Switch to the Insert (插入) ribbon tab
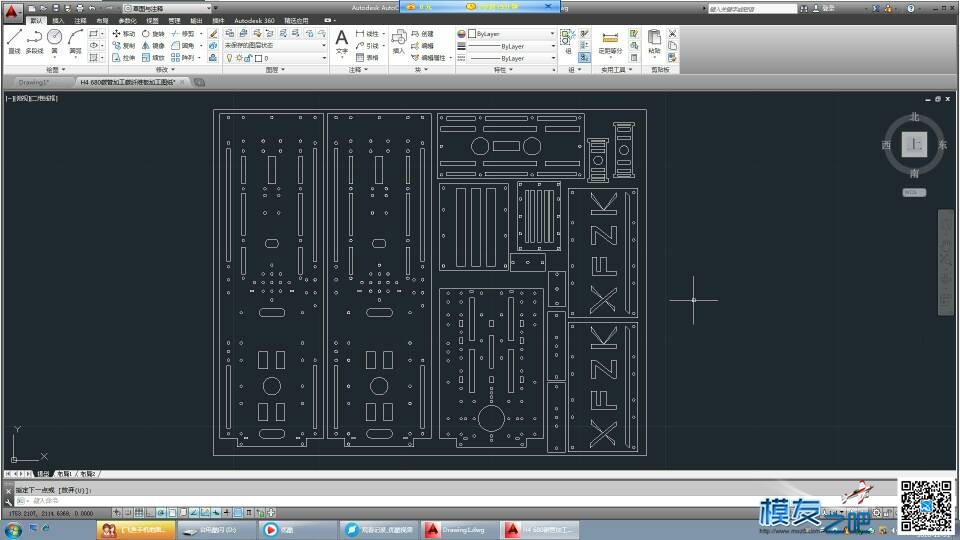Viewport: 960px width, 540px height. (58, 21)
